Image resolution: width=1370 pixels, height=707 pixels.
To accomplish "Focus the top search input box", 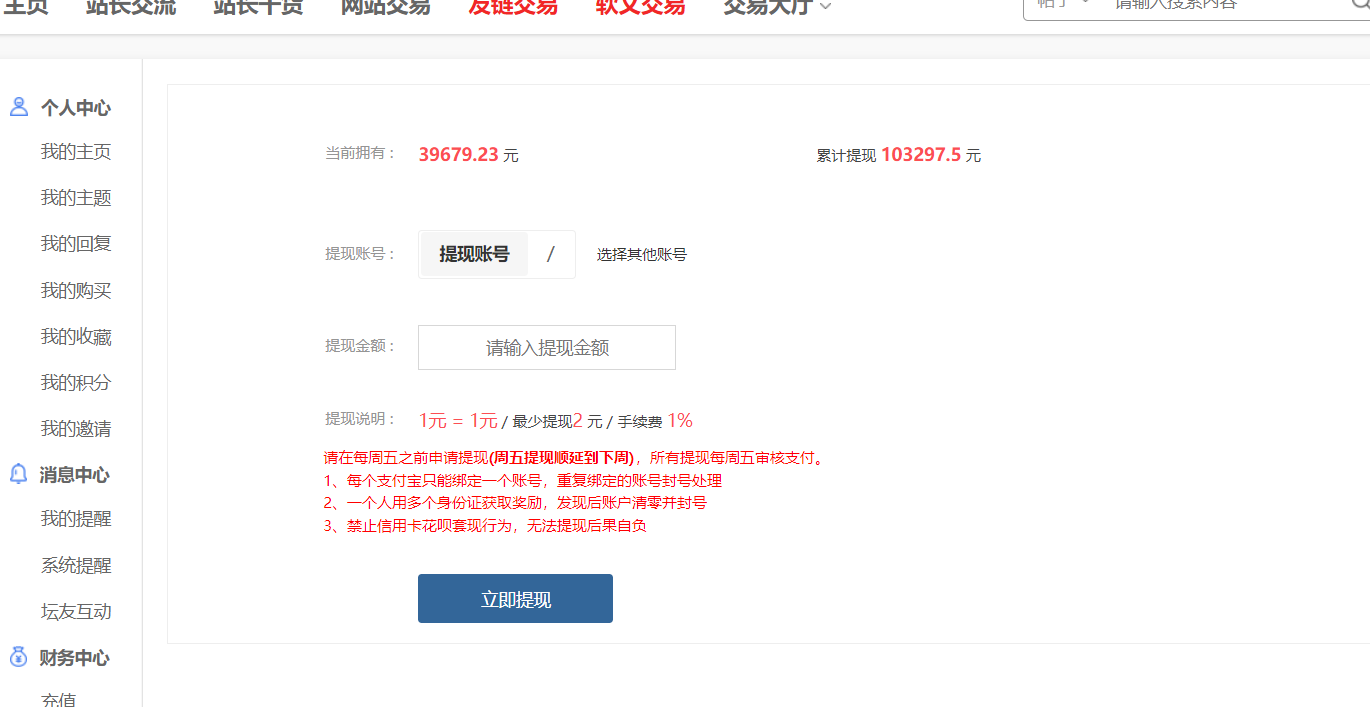I will (1220, 5).
